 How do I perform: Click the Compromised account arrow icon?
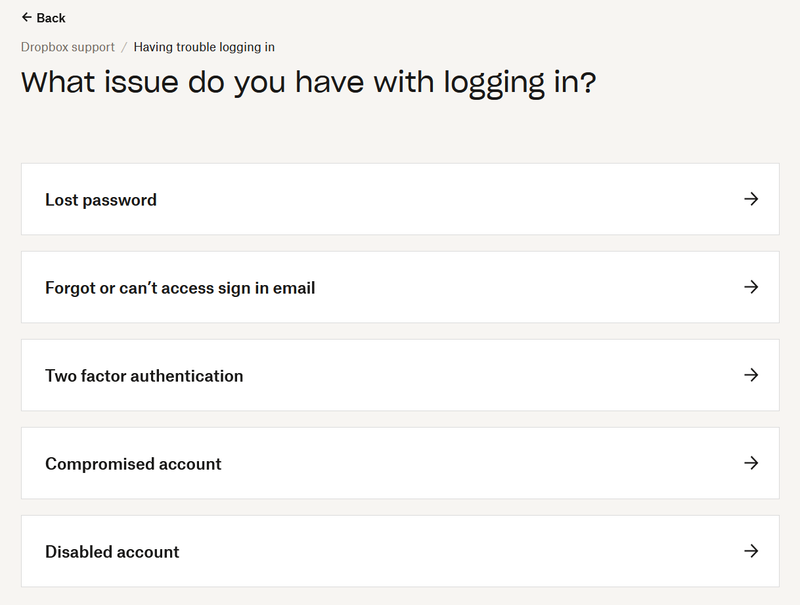tap(751, 463)
